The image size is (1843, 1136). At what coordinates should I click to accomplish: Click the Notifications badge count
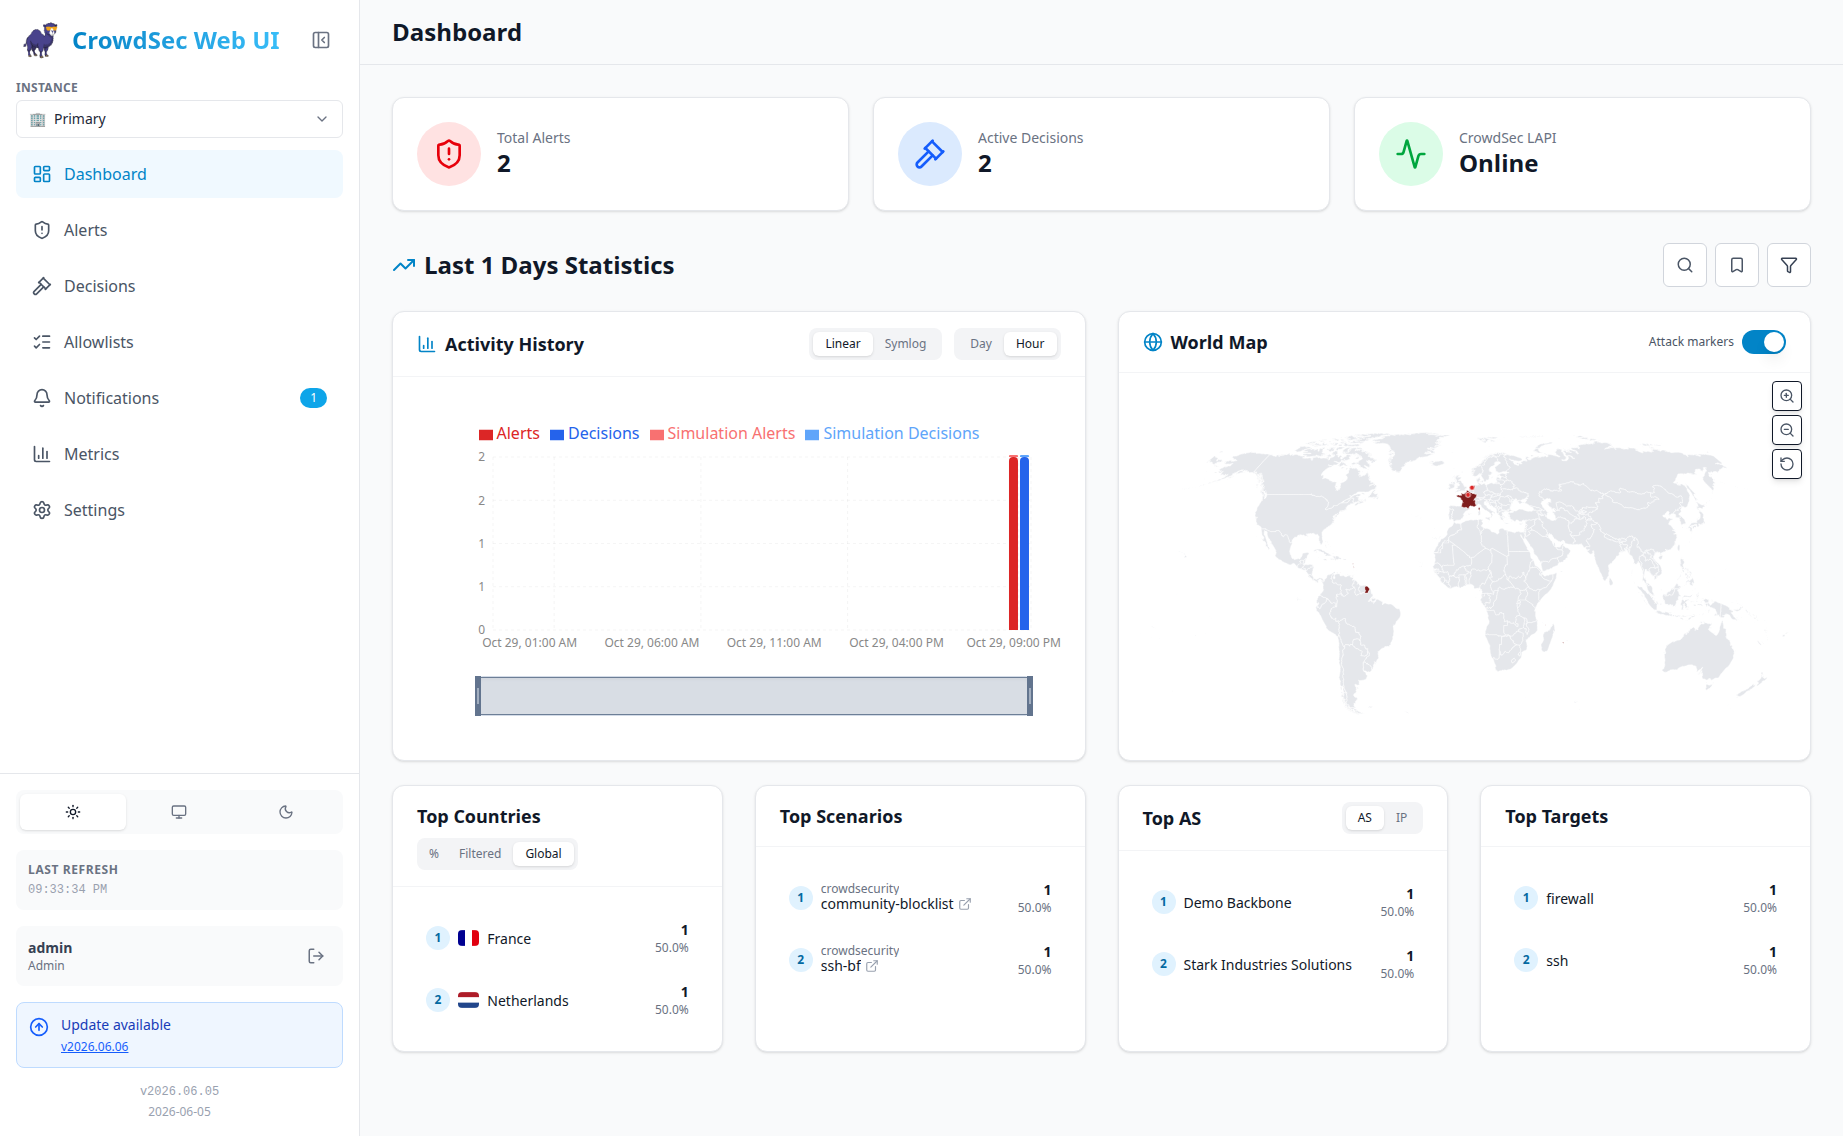(313, 398)
